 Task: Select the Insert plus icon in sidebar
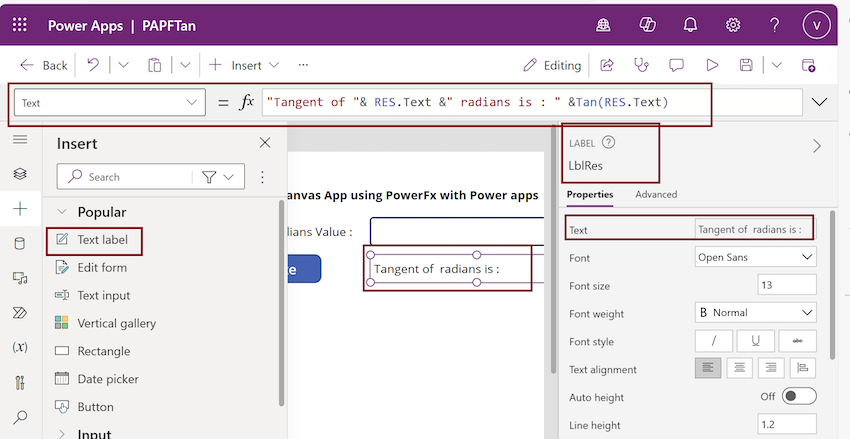[x=20, y=209]
